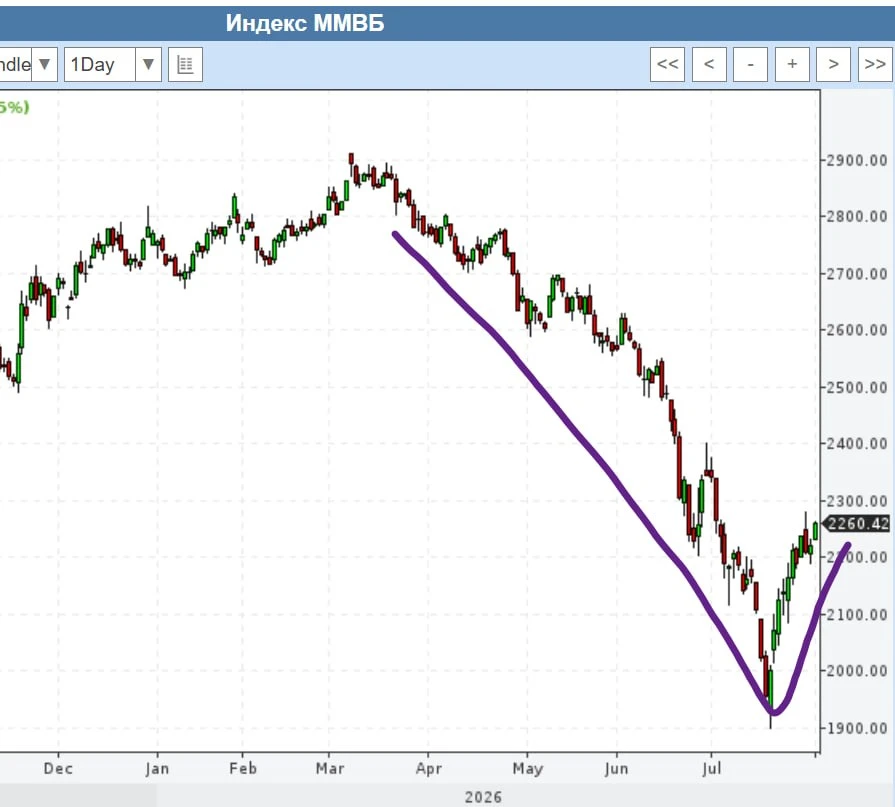The width and height of the screenshot is (895, 807).
Task: Click the 1900.00 price axis label
Action: click(x=857, y=728)
